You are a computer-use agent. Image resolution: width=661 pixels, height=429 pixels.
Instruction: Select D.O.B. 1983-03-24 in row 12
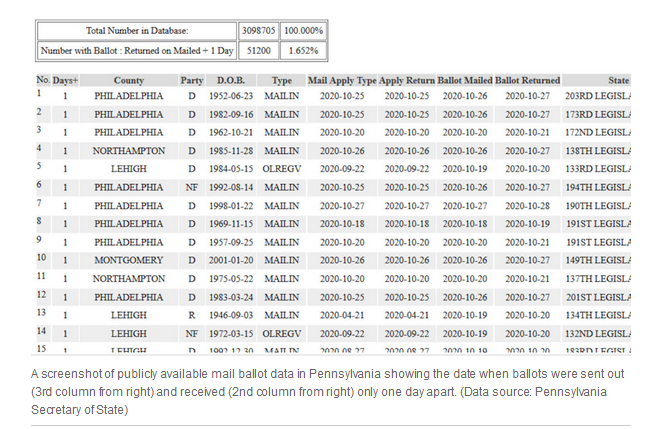231,297
